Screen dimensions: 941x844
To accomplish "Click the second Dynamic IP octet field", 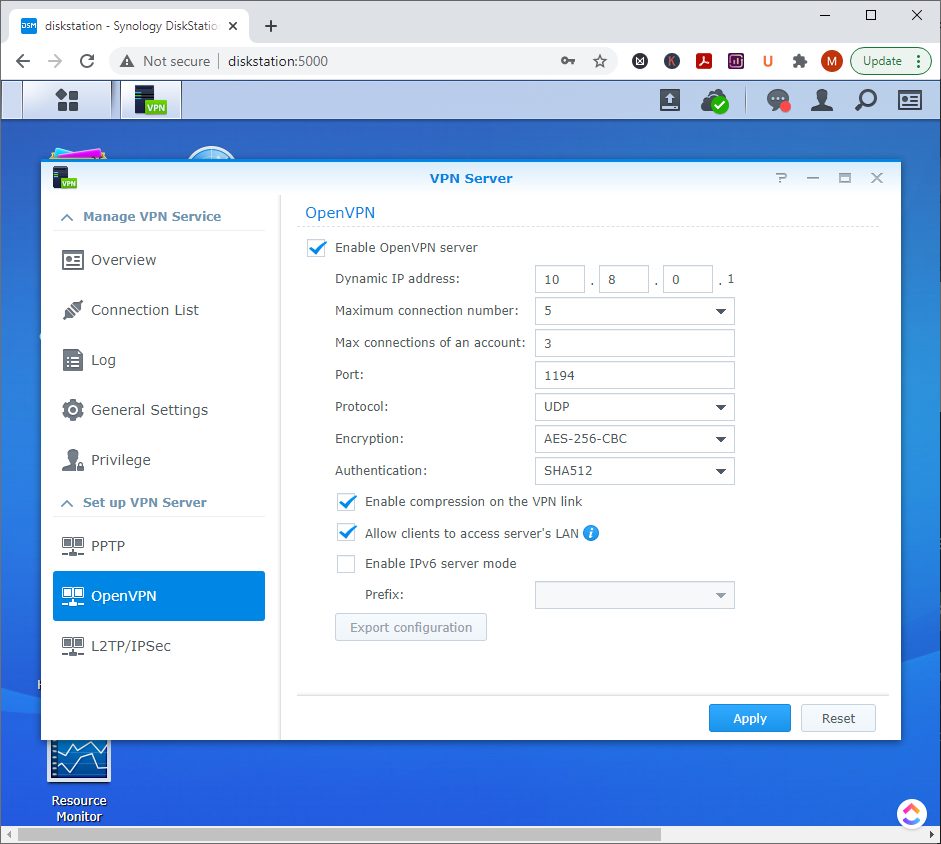I will tap(624, 279).
